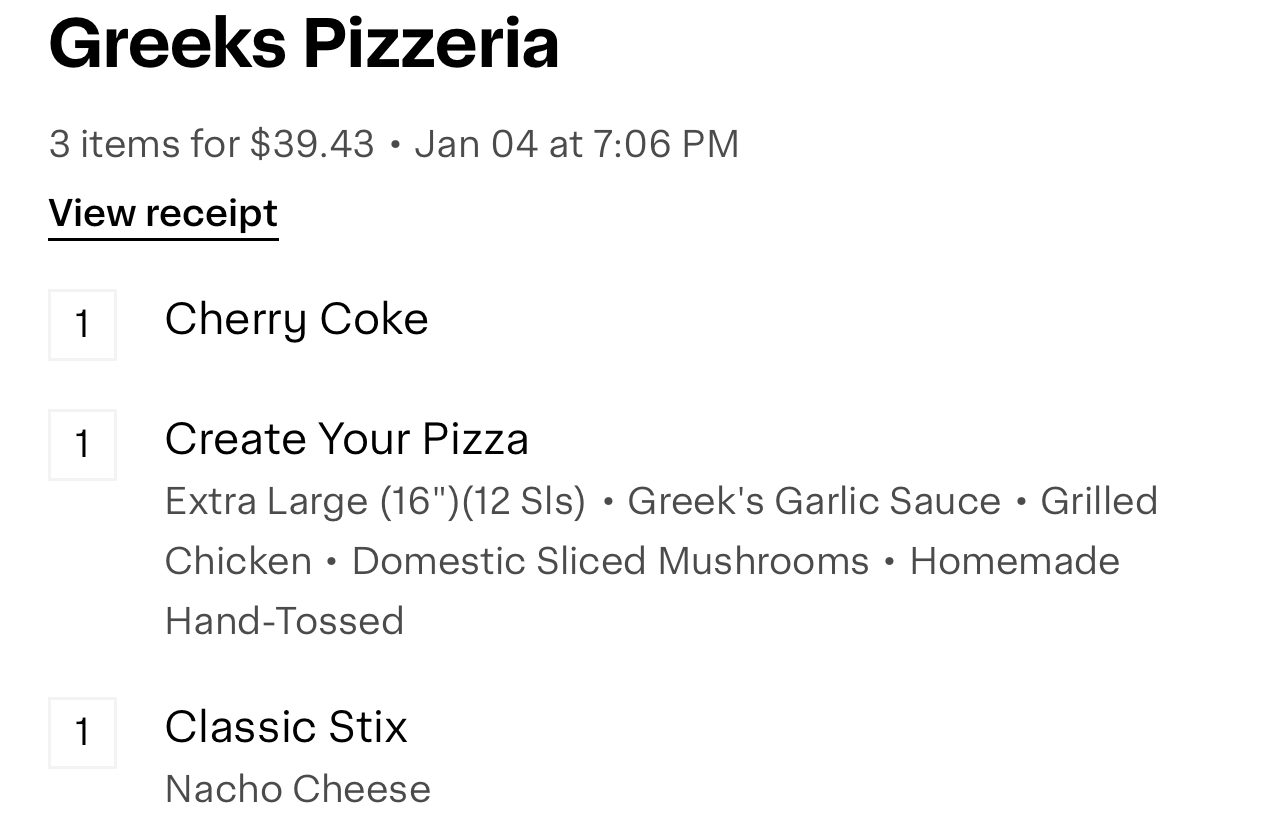
Task: Click the Extra Large (16")(12 Sls) size text
Action: pyautogui.click(x=375, y=501)
